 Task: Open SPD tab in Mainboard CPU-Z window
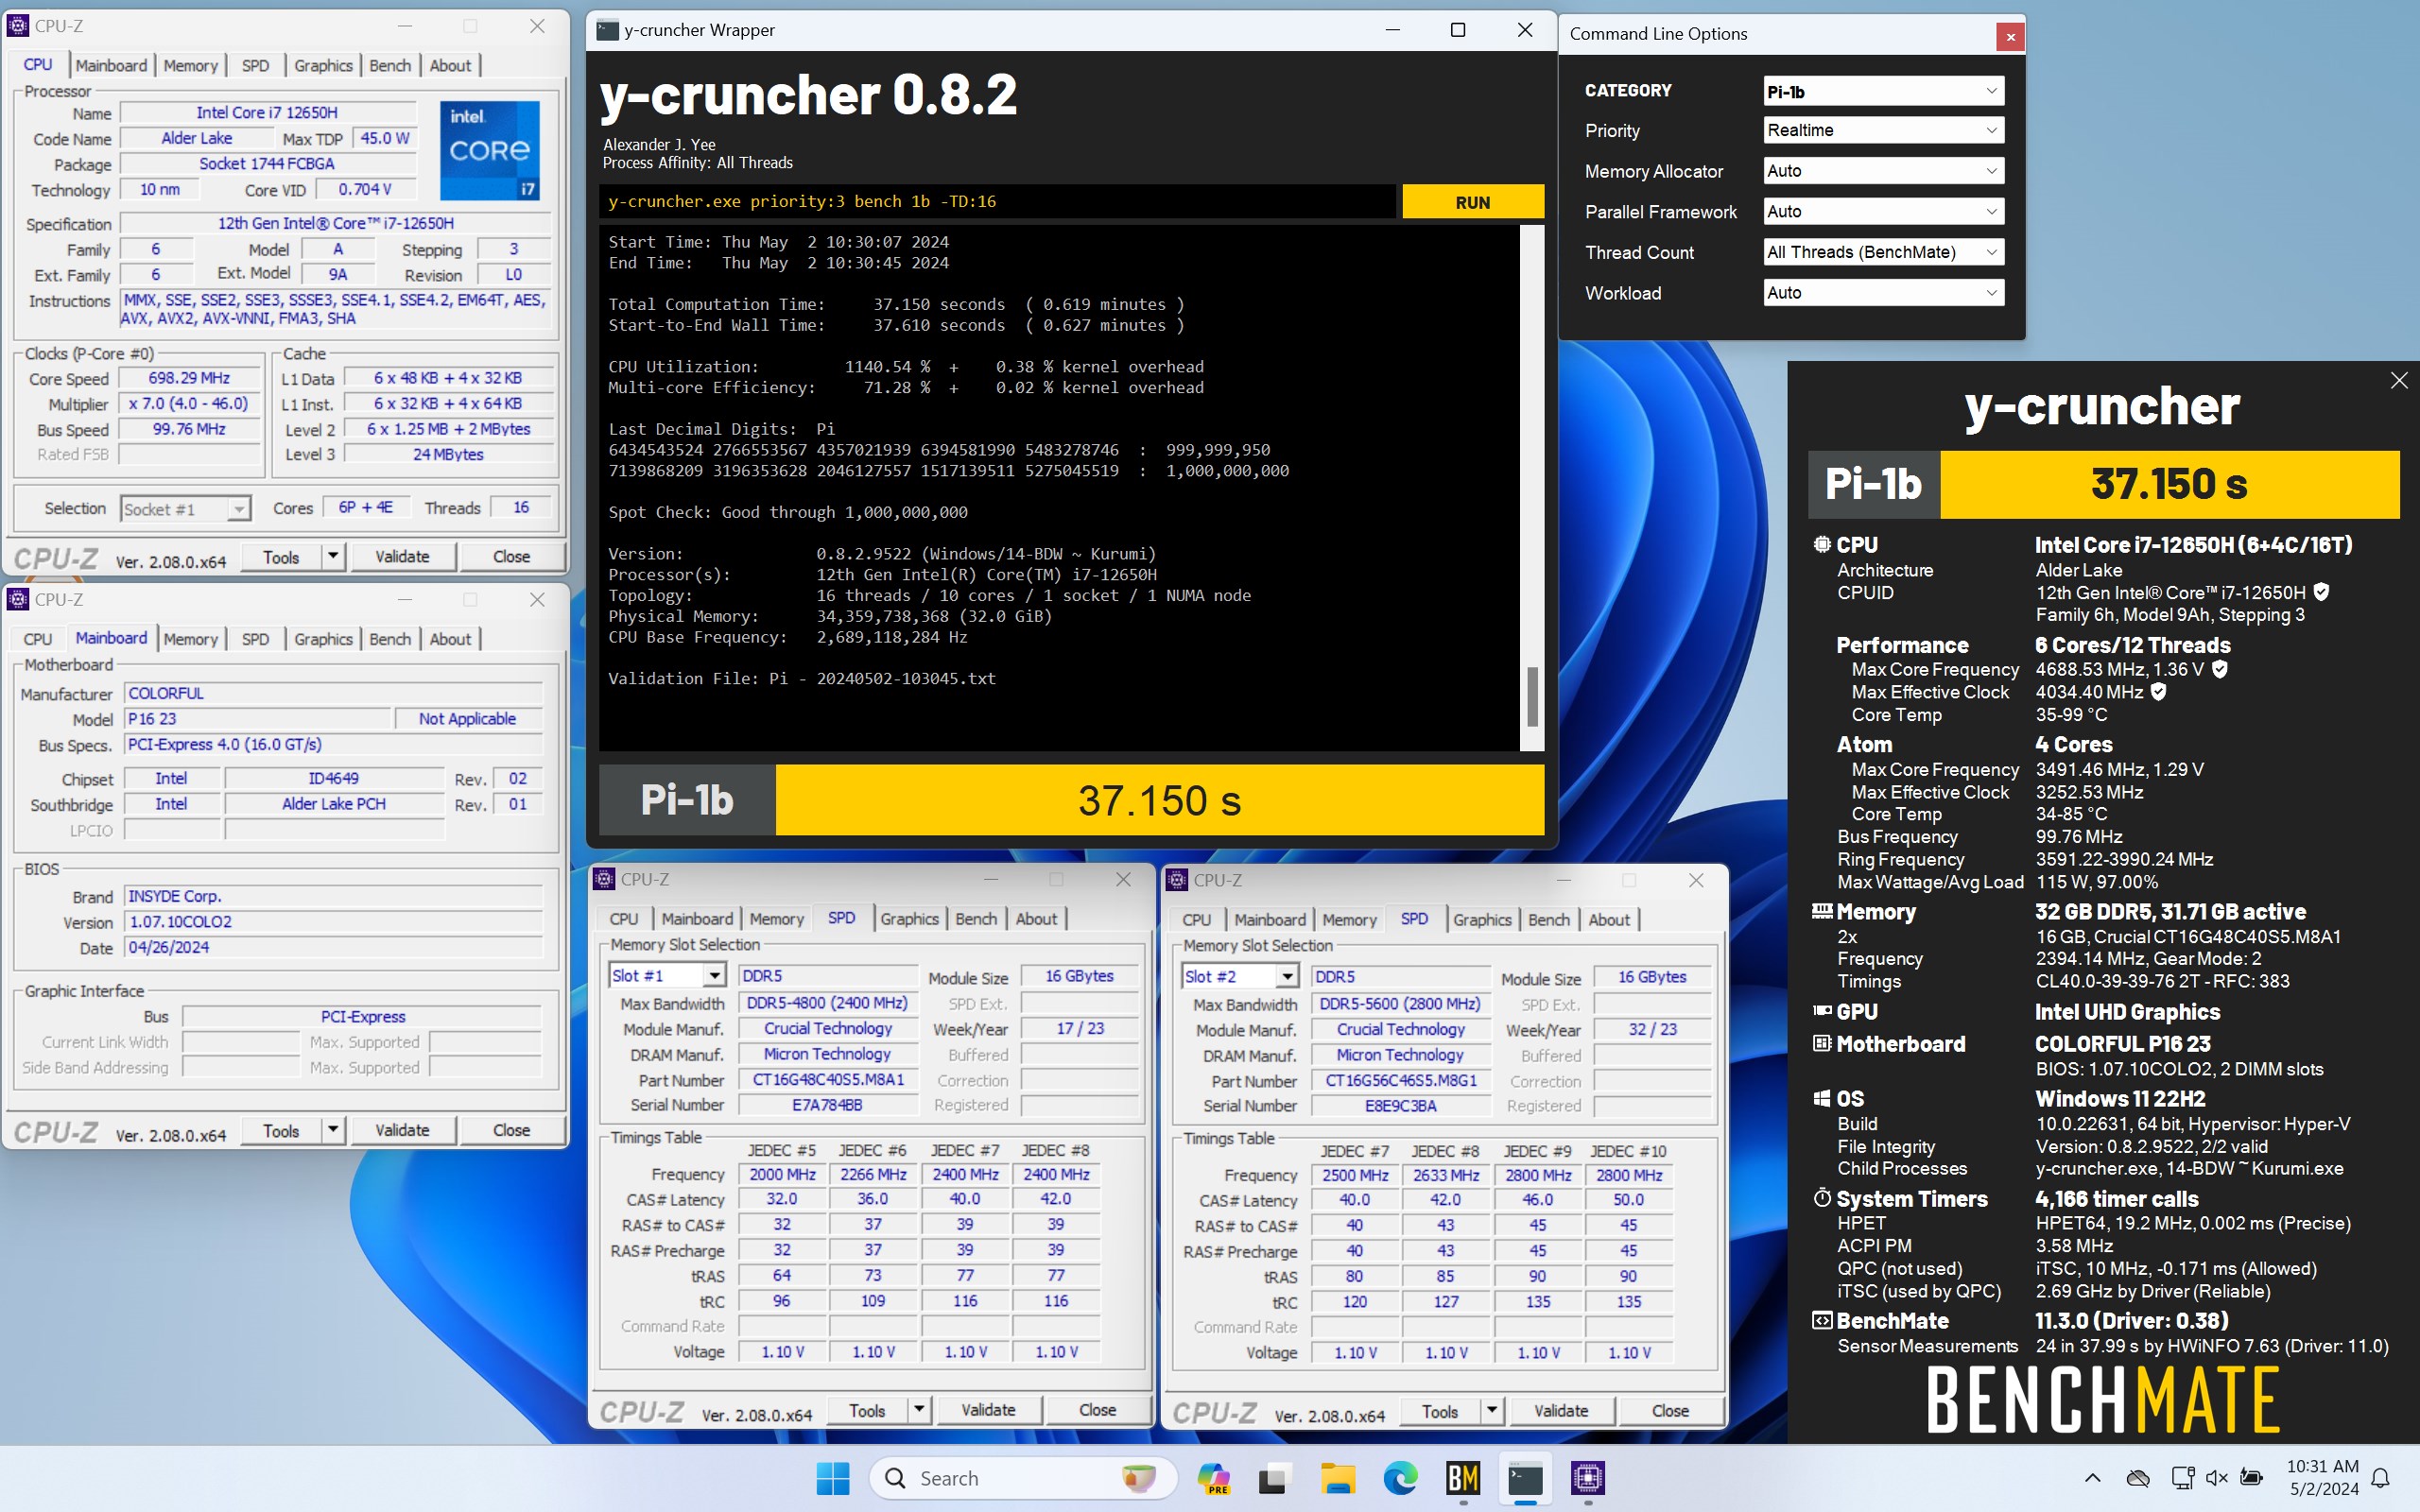pyautogui.click(x=255, y=639)
